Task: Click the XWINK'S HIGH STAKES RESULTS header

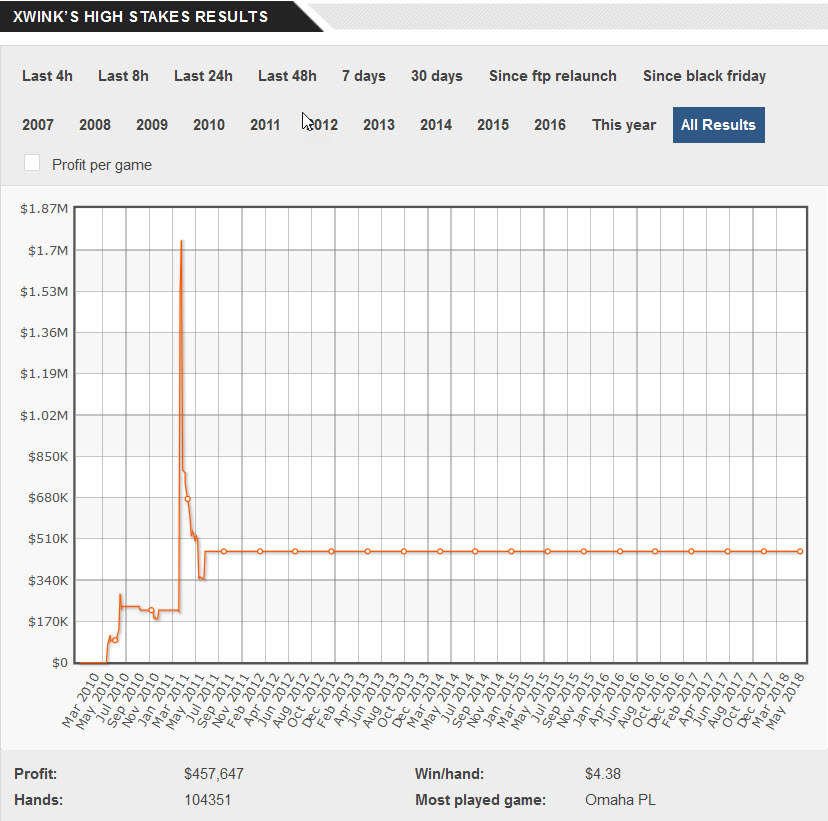Action: pos(140,17)
